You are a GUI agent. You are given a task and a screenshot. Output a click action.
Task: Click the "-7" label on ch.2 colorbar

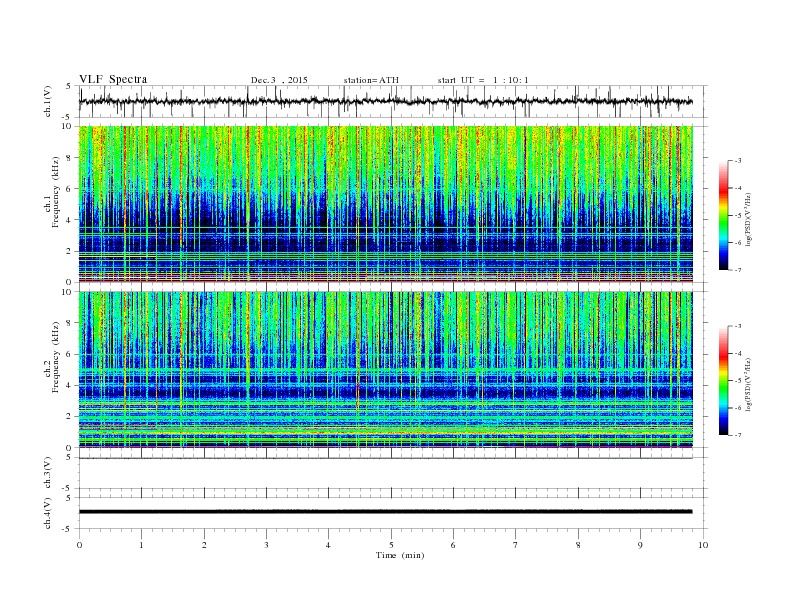pyautogui.click(x=737, y=435)
